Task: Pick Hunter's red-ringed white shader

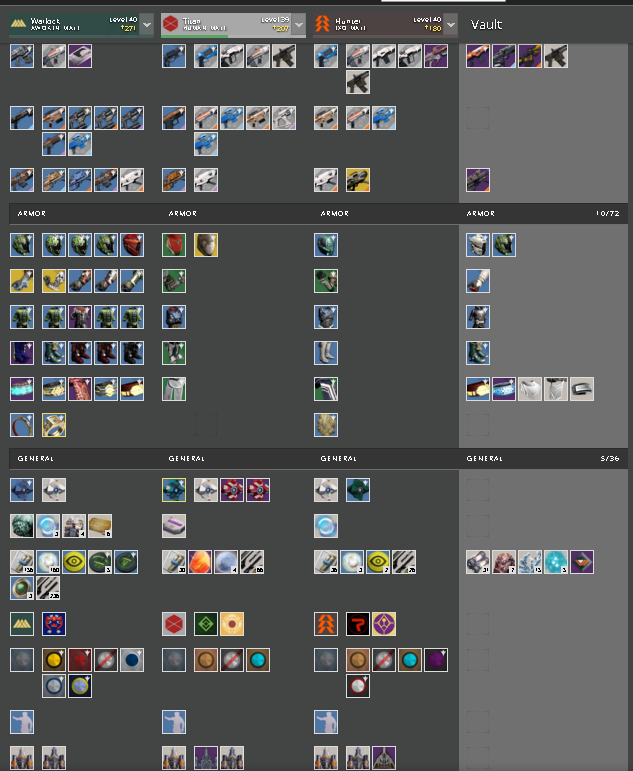Action: tap(358, 686)
